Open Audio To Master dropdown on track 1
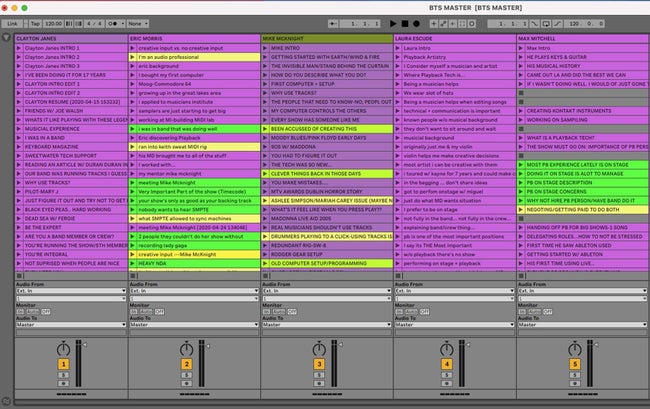The image size is (650, 409). click(71, 325)
